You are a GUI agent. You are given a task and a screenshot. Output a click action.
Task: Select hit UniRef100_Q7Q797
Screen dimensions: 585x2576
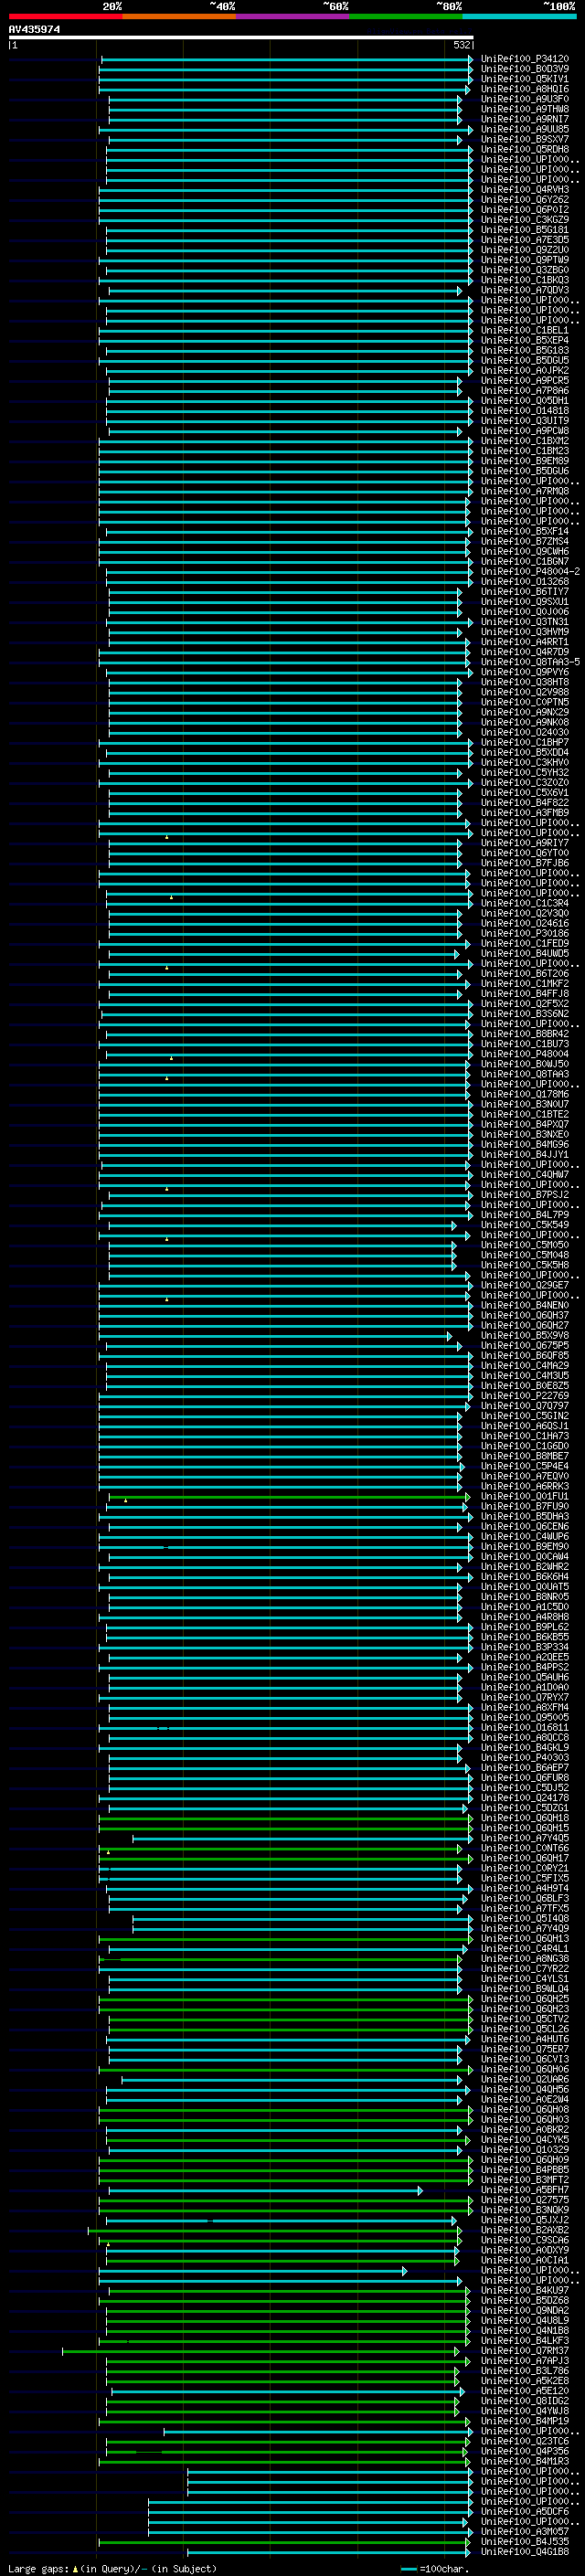pos(524,1405)
